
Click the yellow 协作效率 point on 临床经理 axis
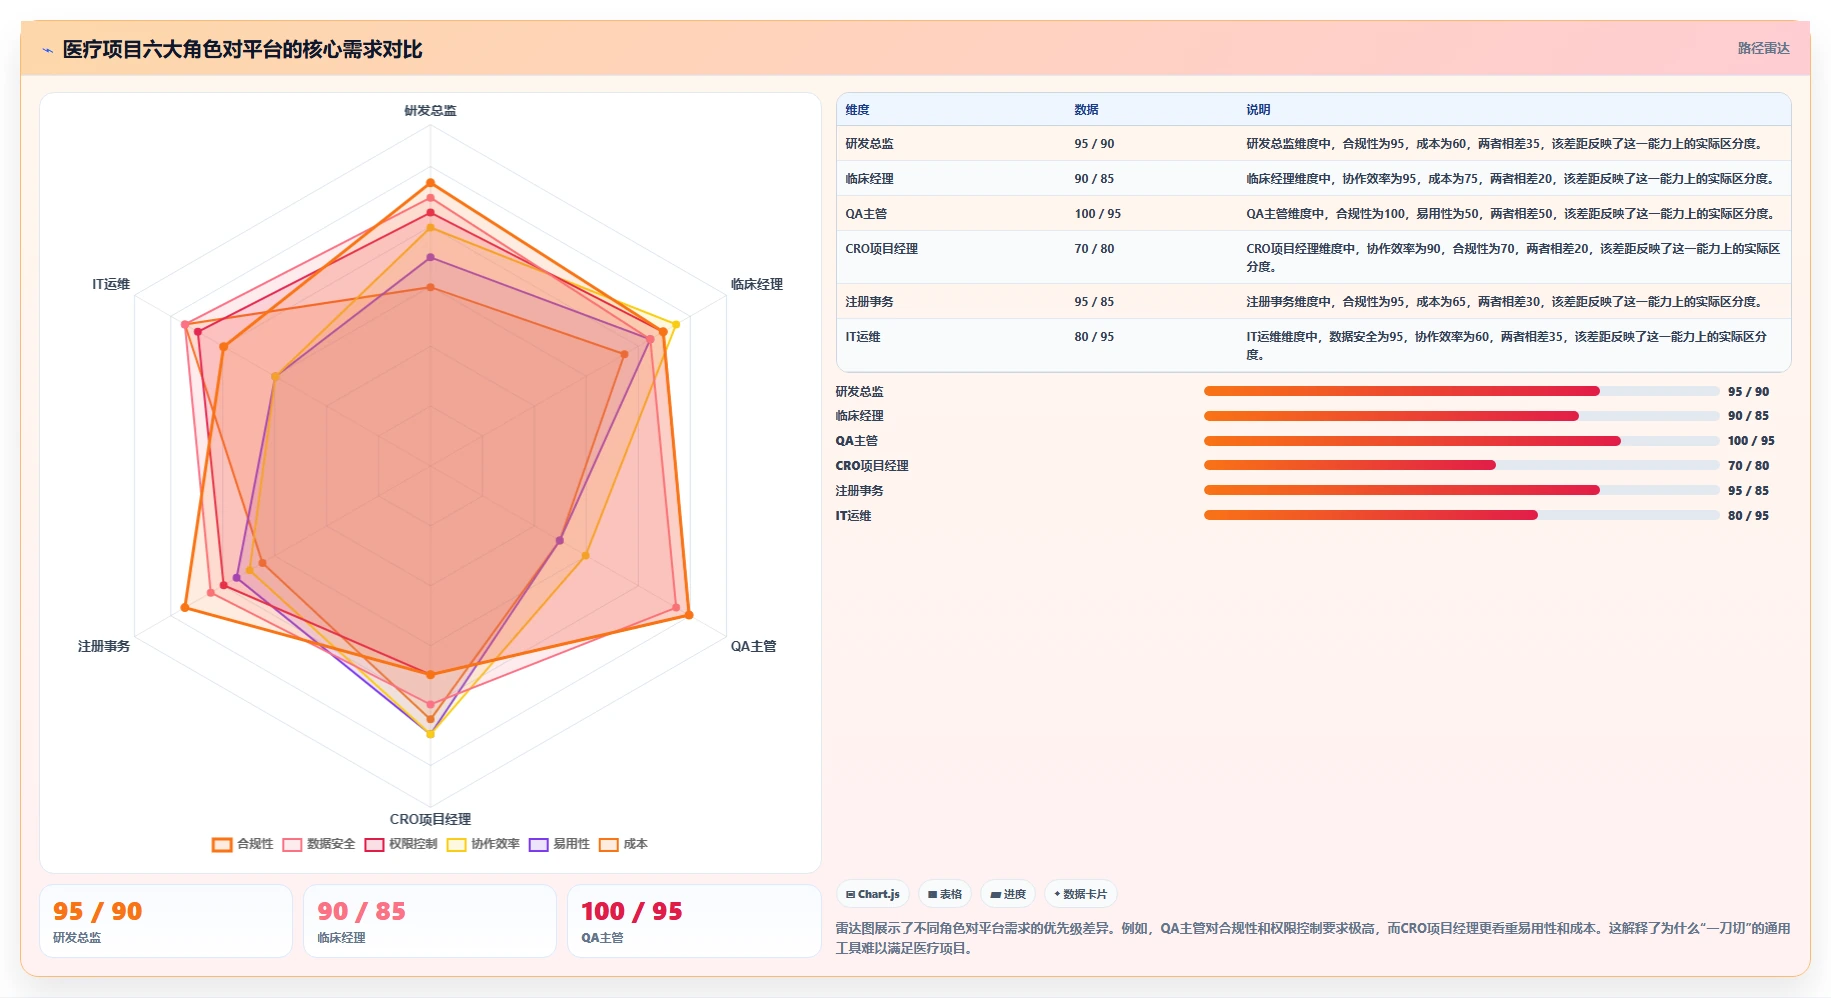tap(676, 324)
